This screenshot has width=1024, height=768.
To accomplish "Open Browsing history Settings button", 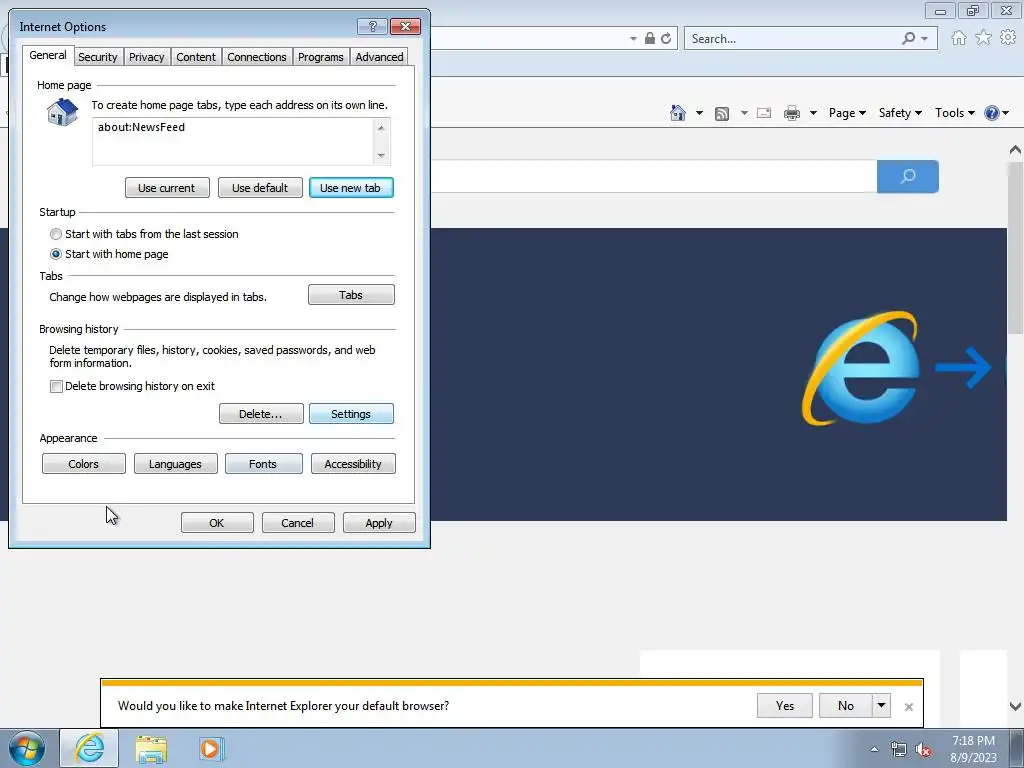I will click(x=351, y=414).
